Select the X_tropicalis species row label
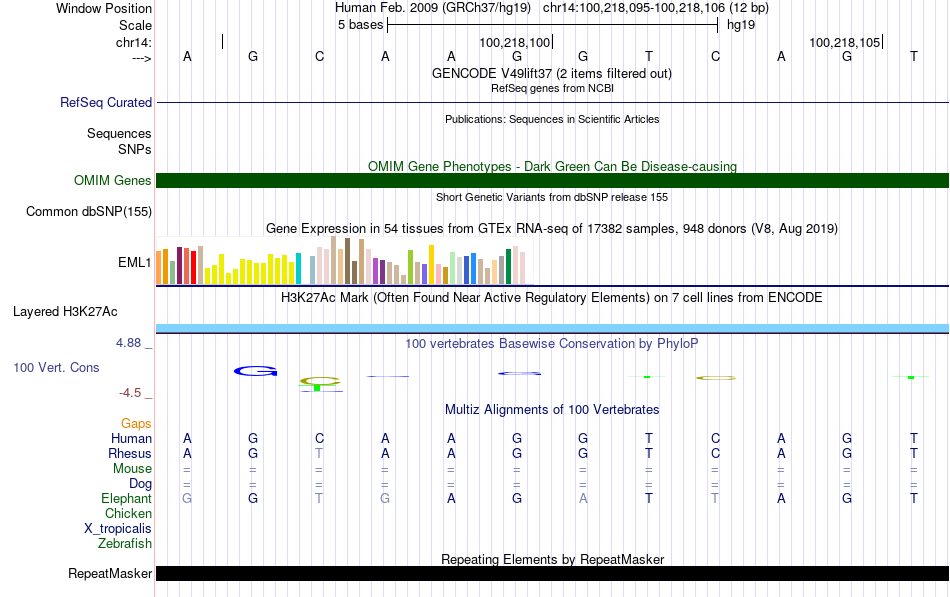This screenshot has width=950, height=597. click(x=118, y=529)
